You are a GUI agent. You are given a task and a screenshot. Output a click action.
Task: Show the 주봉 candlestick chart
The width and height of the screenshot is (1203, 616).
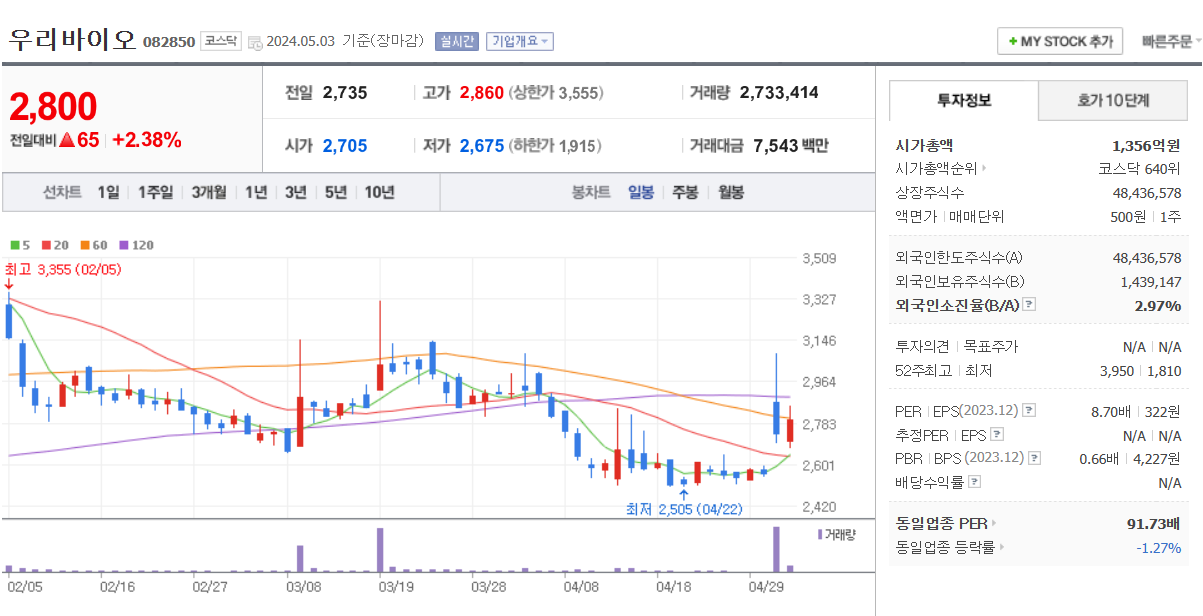685,193
